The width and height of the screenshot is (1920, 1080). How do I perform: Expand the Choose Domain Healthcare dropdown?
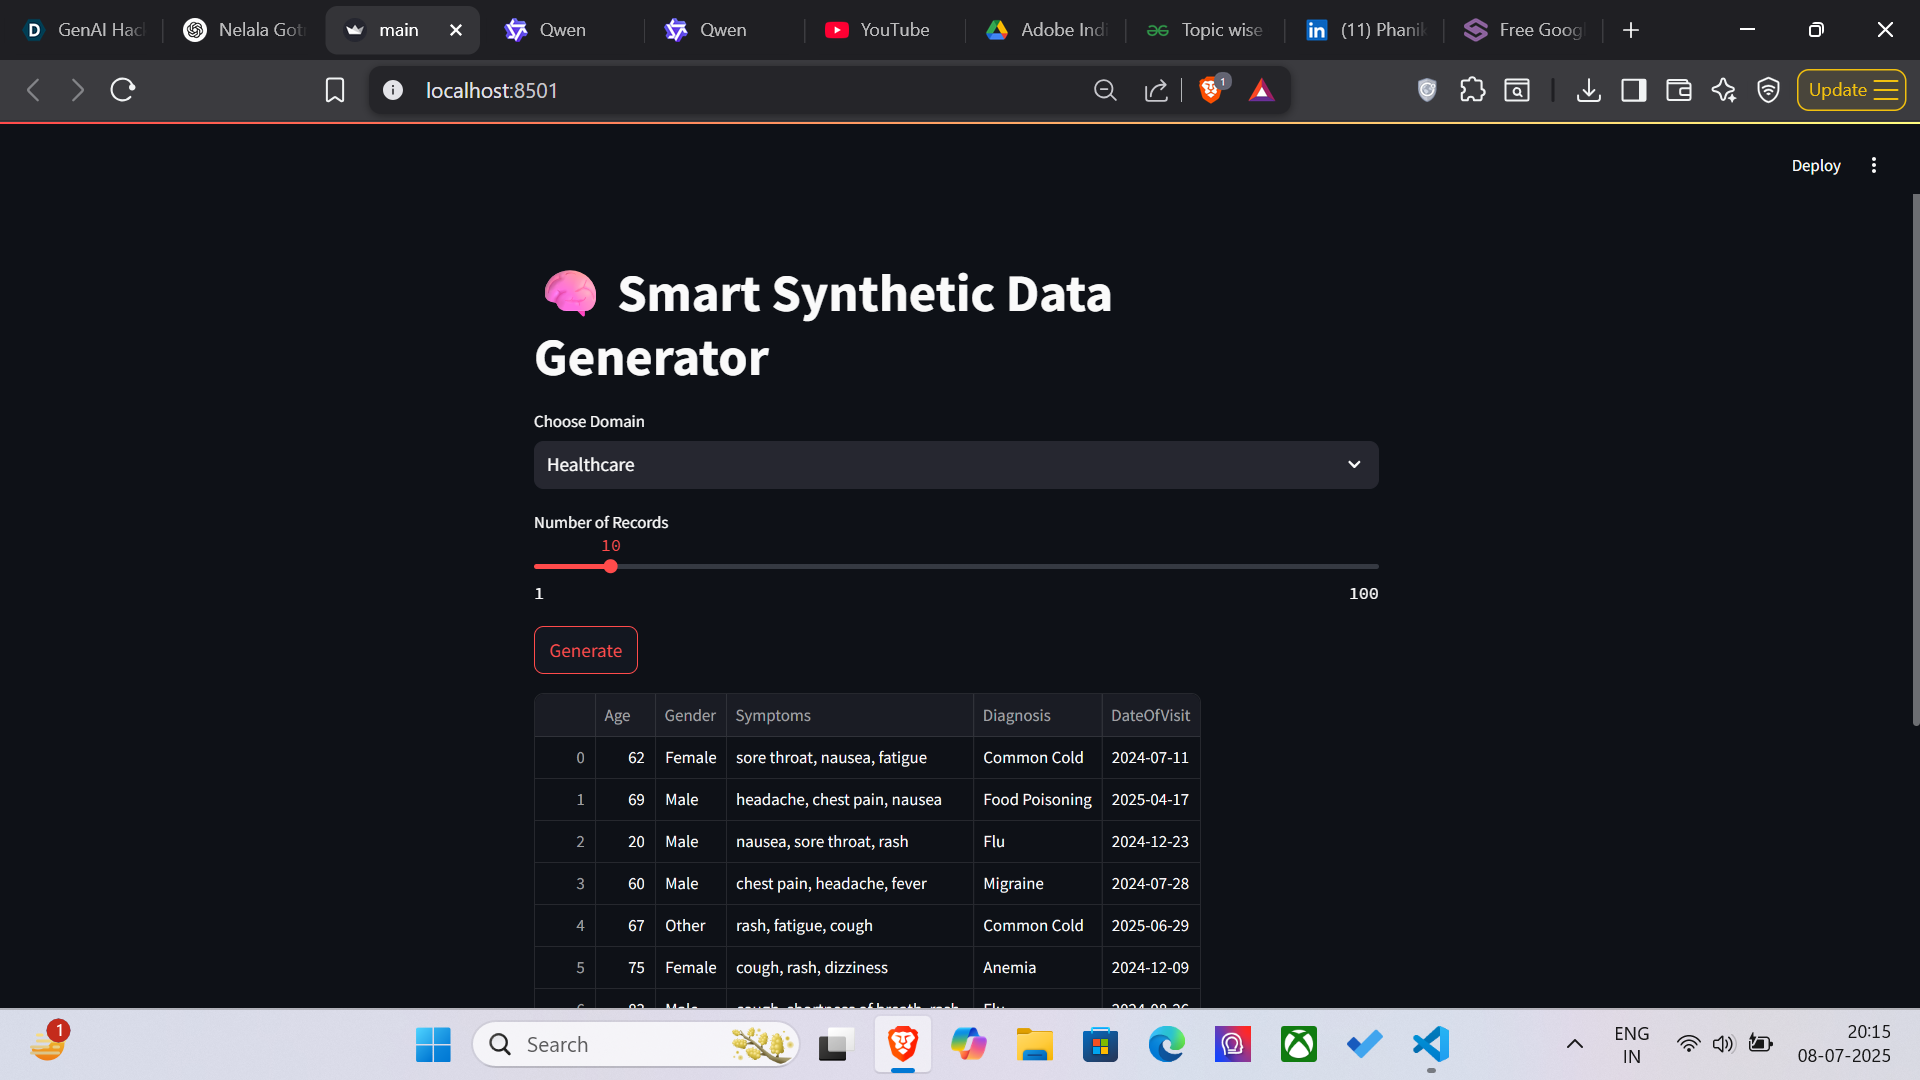955,465
